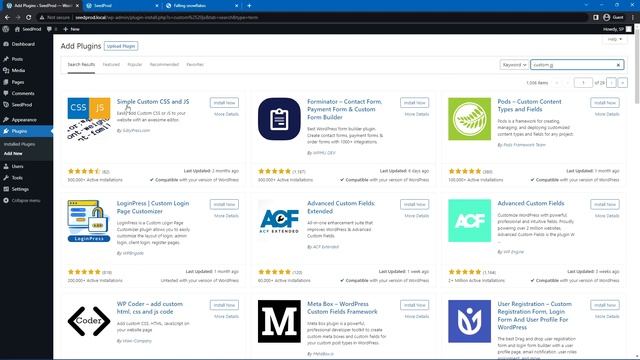
Task: Open Installed Plugins submenu
Action: (x=19, y=144)
